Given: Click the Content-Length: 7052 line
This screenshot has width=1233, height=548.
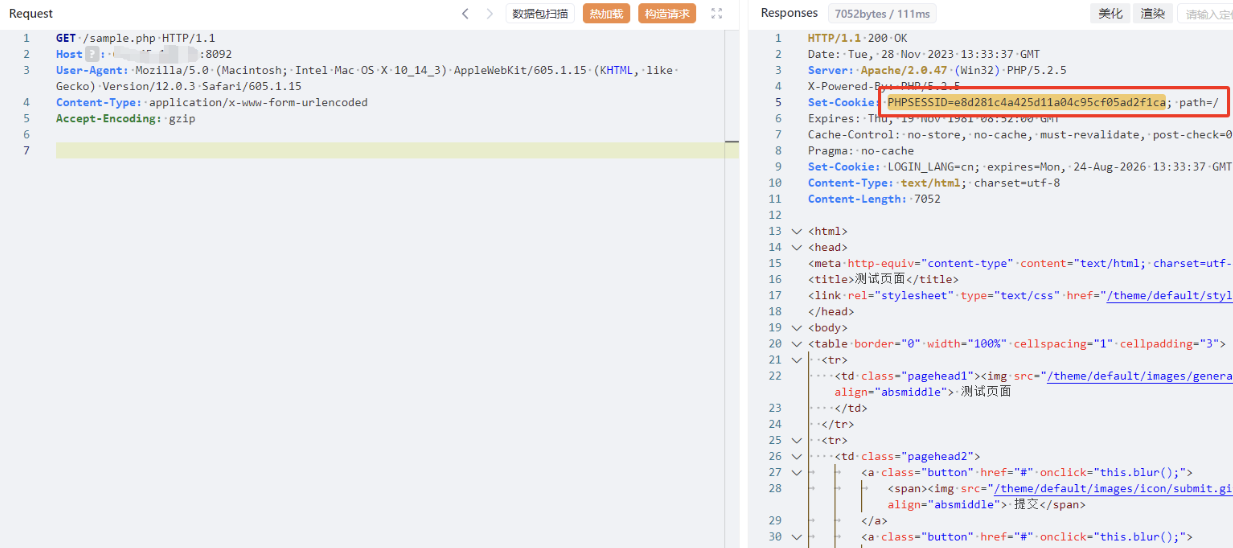Looking at the screenshot, I should [874, 198].
